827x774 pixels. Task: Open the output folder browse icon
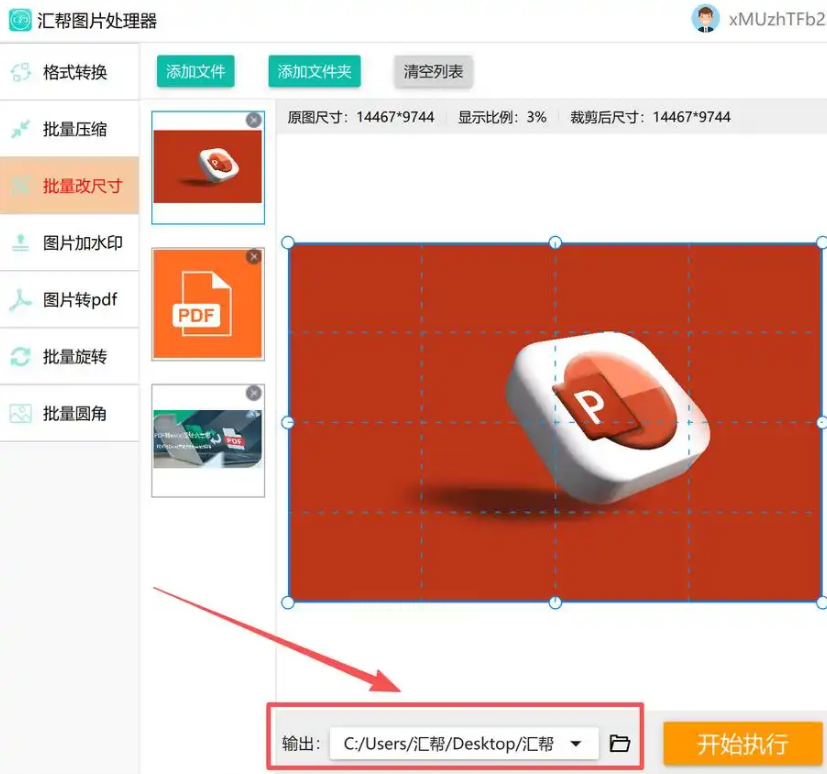(619, 743)
